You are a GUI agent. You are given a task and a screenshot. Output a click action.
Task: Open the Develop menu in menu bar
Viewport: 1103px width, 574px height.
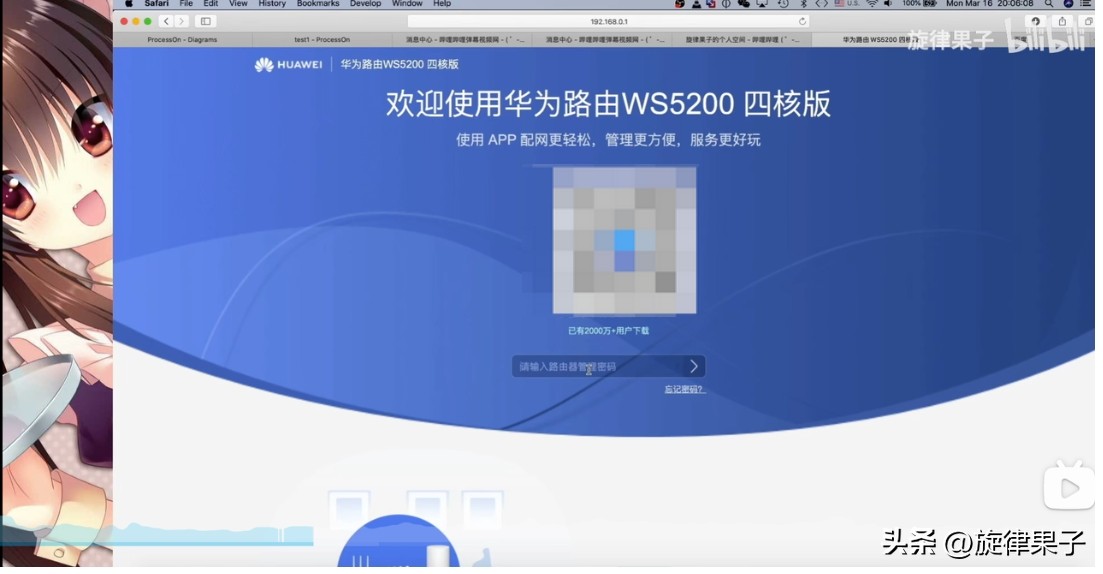366,4
